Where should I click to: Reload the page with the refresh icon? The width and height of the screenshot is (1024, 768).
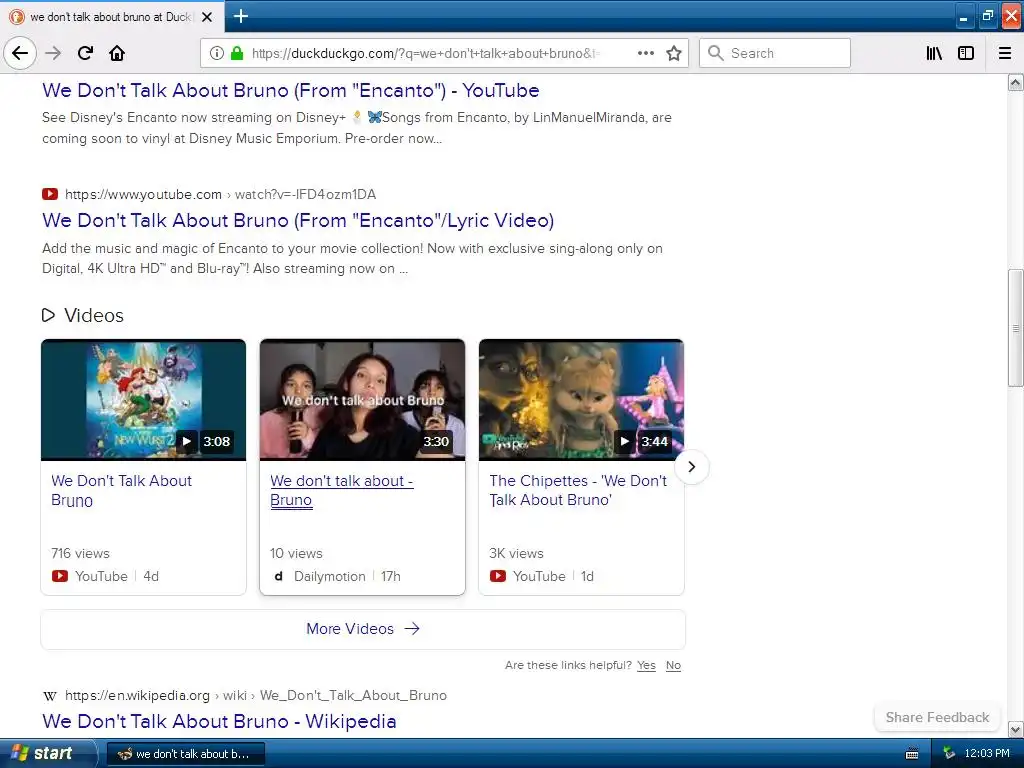point(85,53)
